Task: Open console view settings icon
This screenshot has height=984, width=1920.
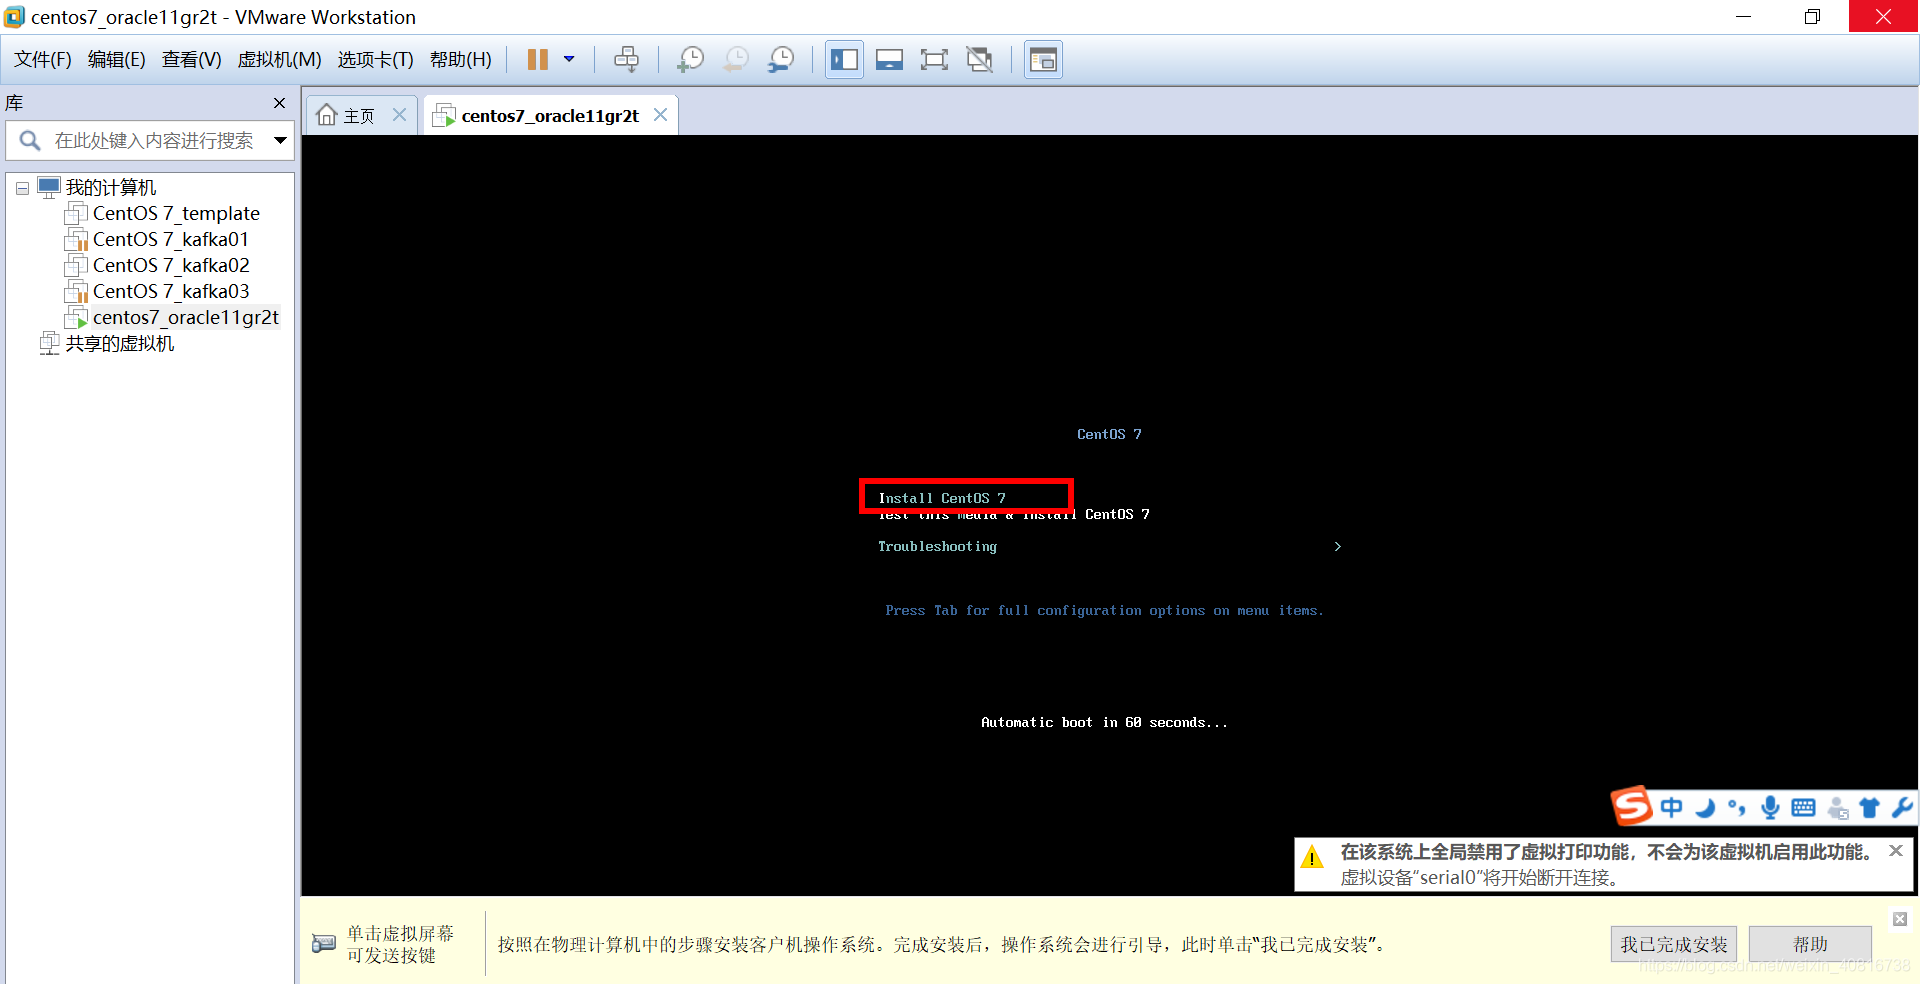Action: (1043, 60)
